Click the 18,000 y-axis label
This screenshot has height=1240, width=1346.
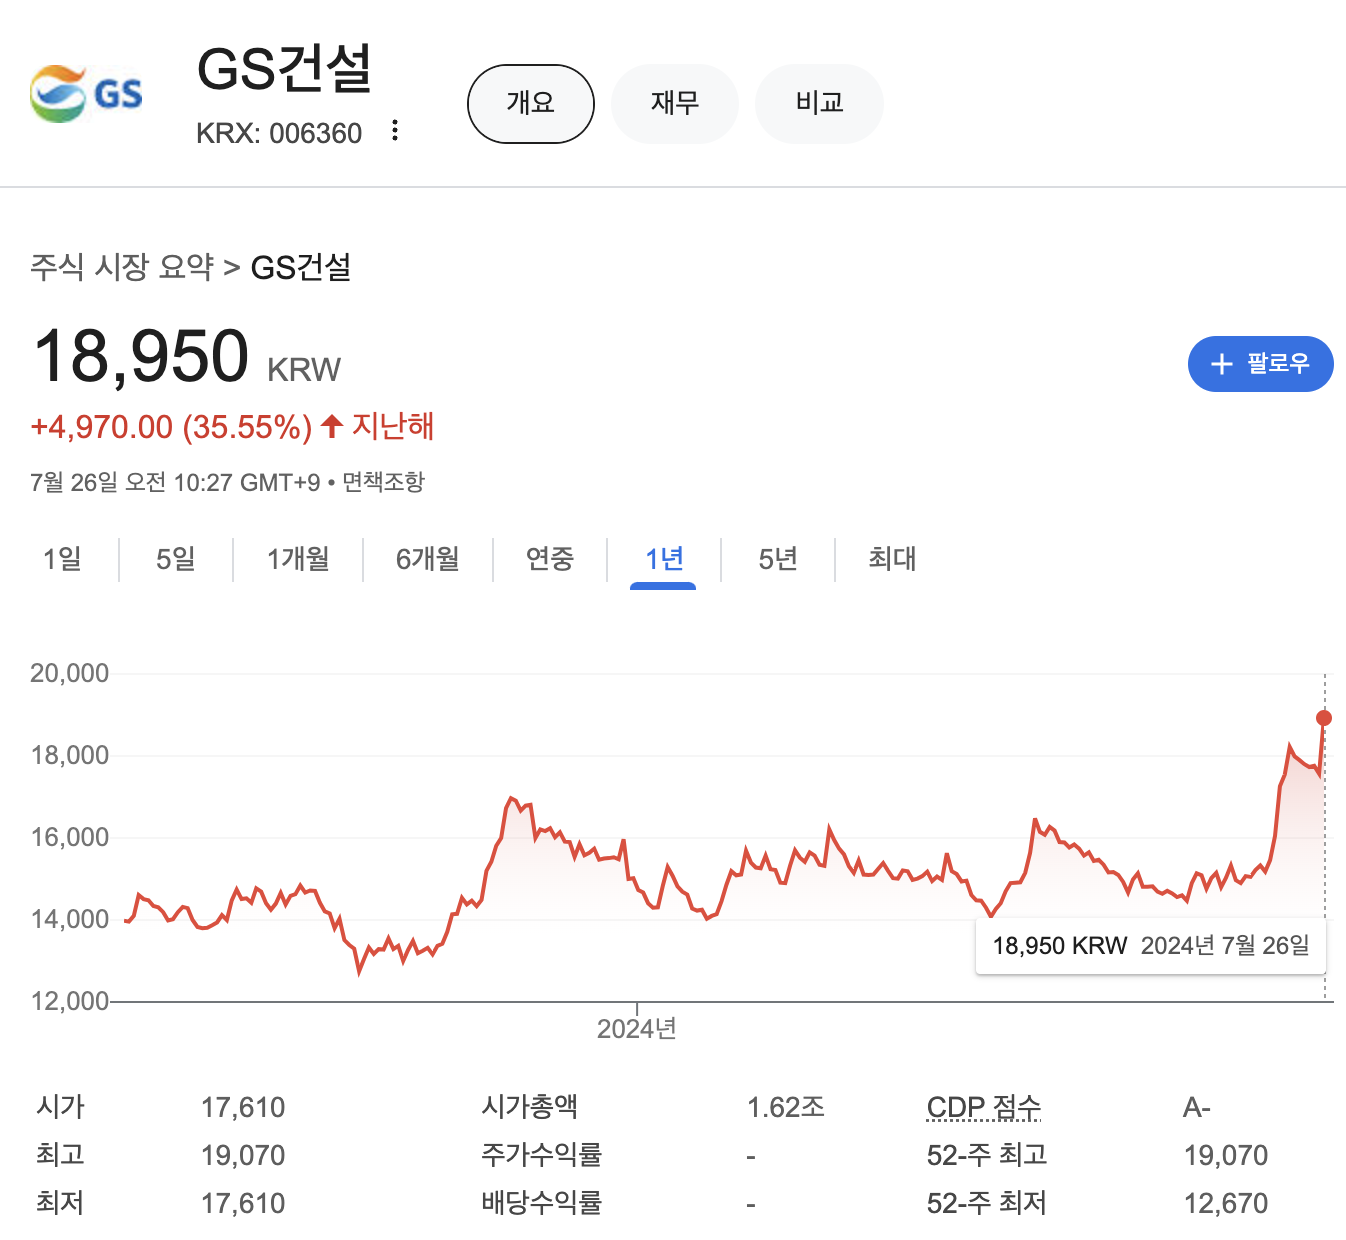70,755
